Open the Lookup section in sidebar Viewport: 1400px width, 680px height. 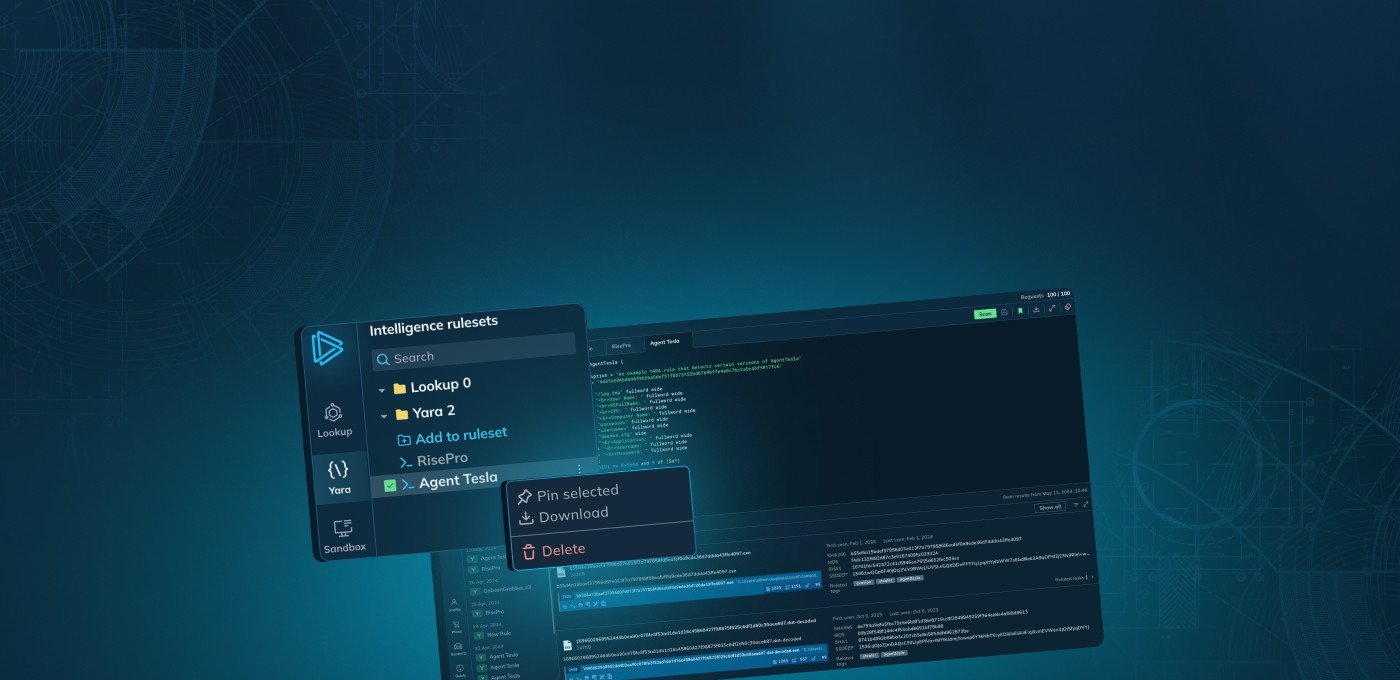[x=334, y=420]
